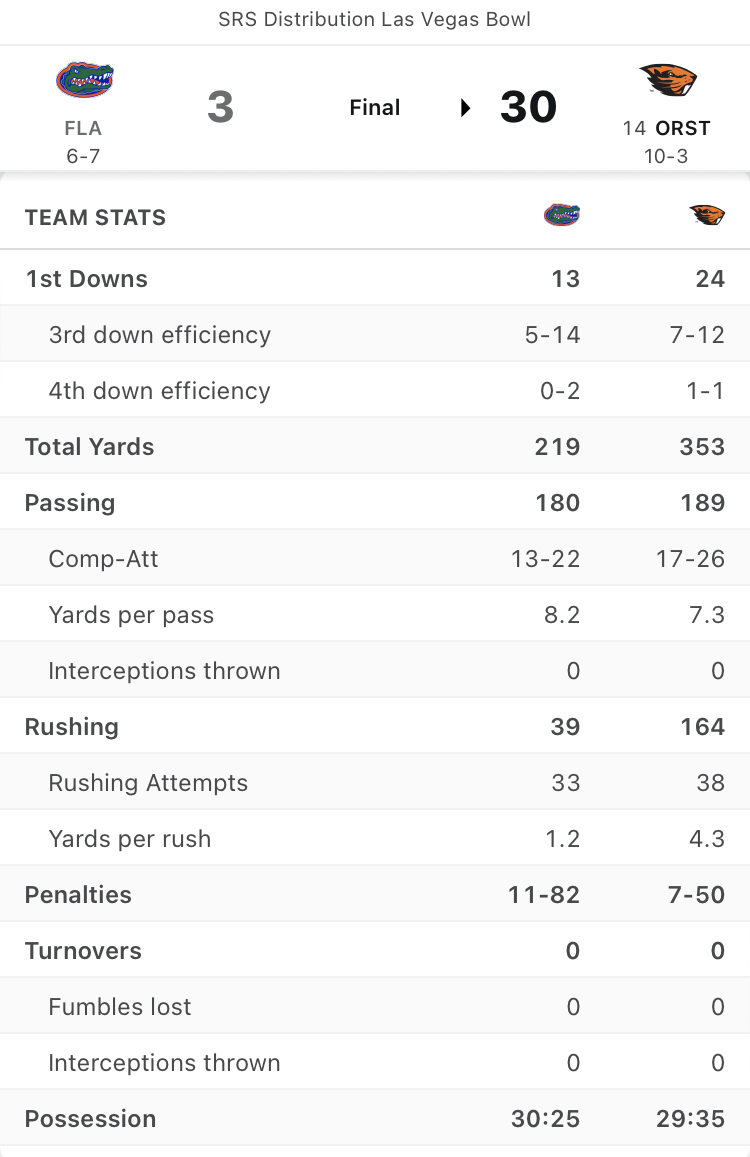Click Florida's score of 3
750x1157 pixels.
click(220, 108)
